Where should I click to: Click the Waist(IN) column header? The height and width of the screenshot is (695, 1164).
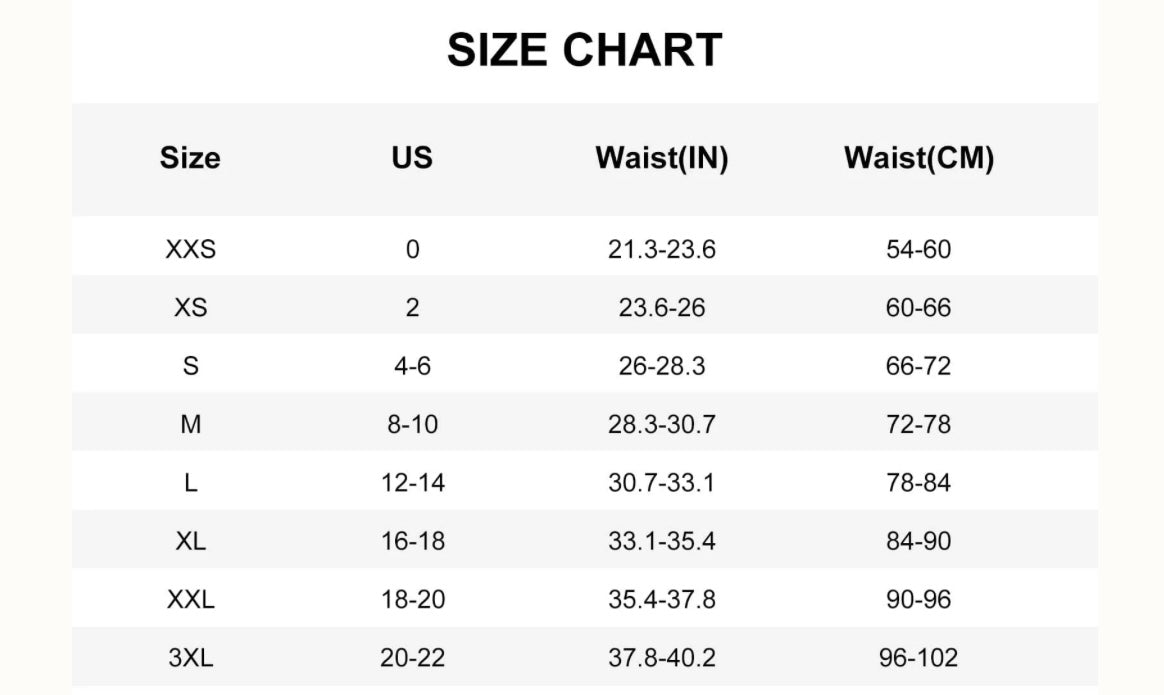point(661,158)
